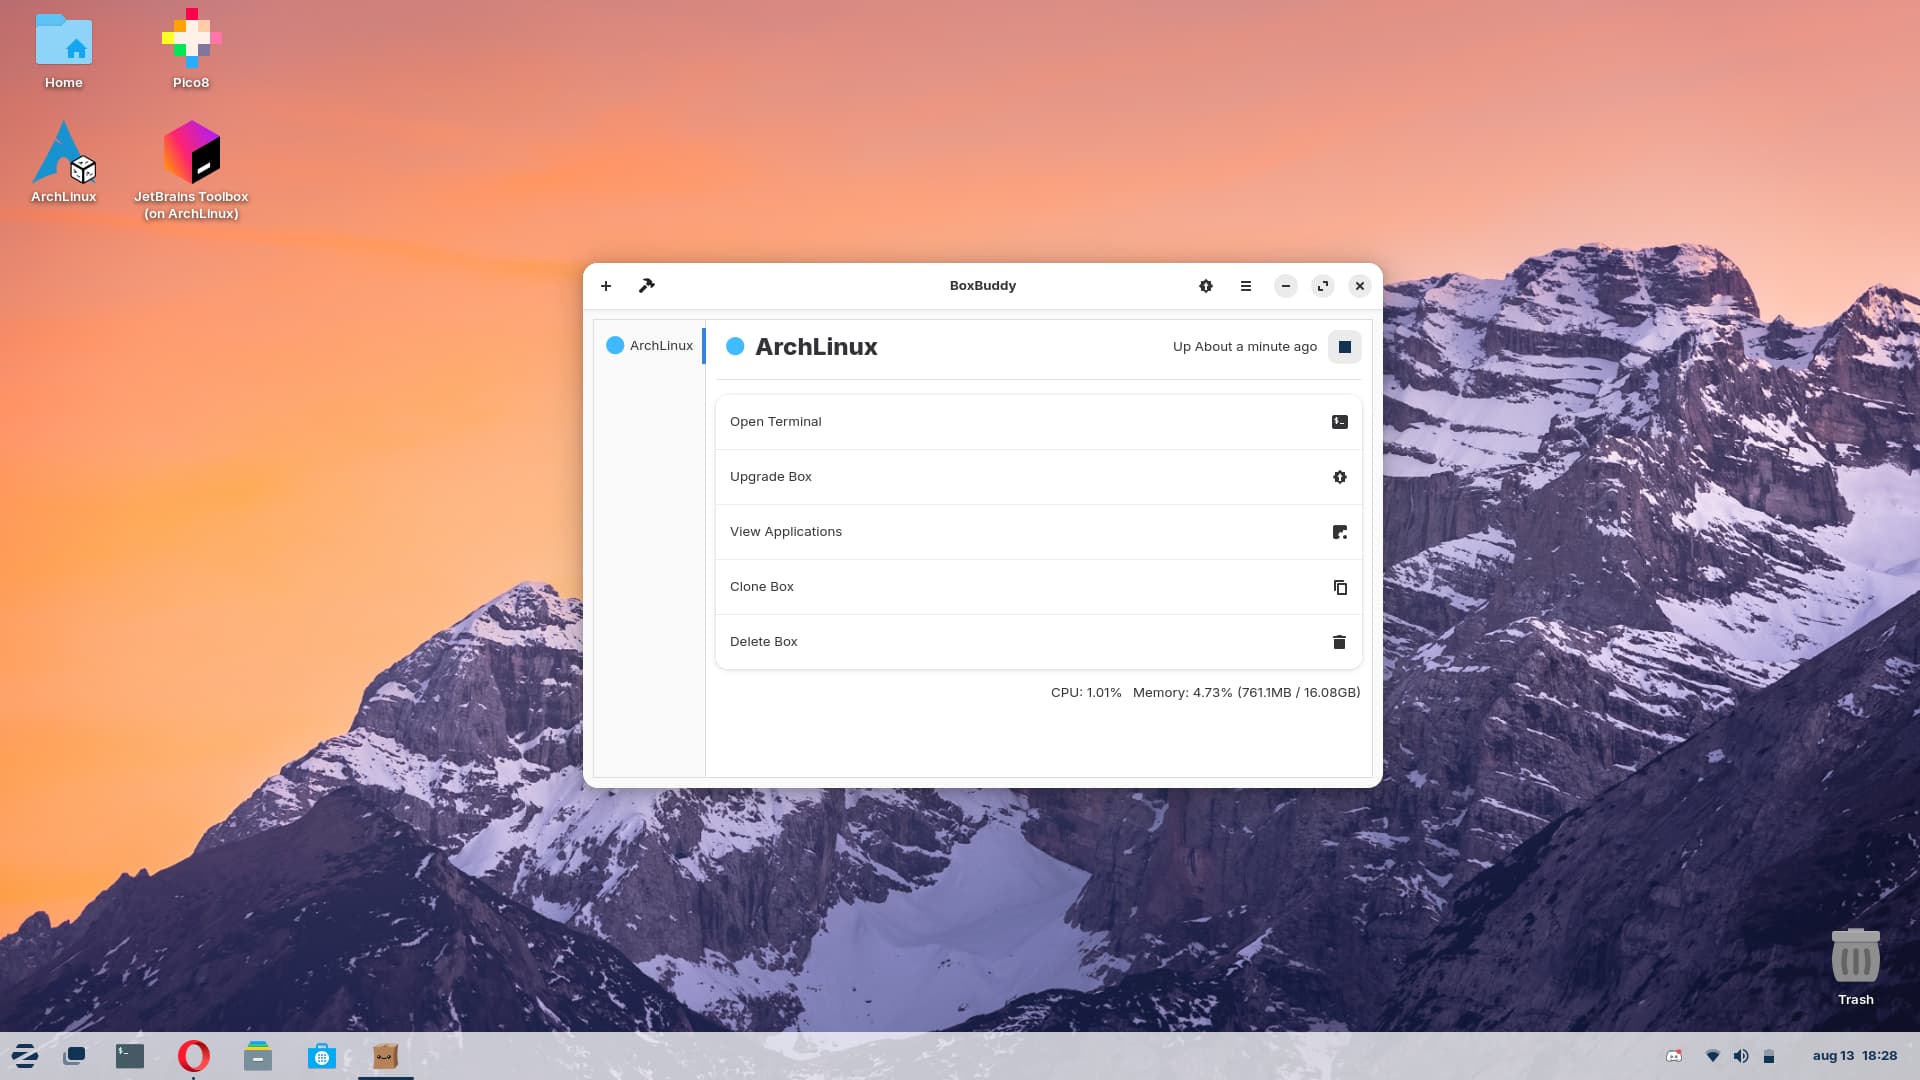
Task: Close the BoxBuddy window
Action: point(1360,286)
